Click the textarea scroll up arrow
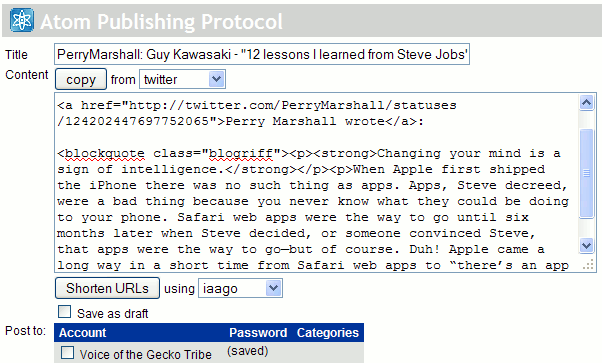 pyautogui.click(x=586, y=103)
